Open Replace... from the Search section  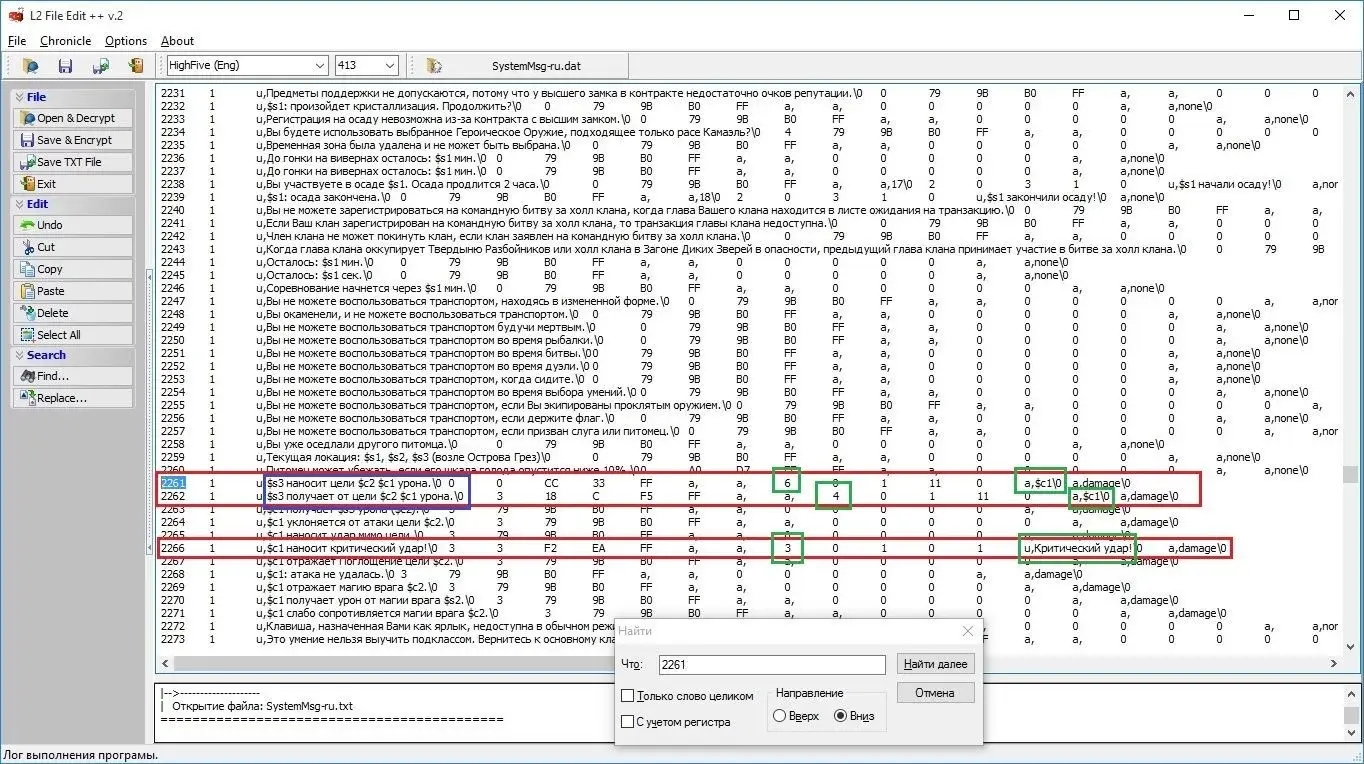tap(72, 398)
